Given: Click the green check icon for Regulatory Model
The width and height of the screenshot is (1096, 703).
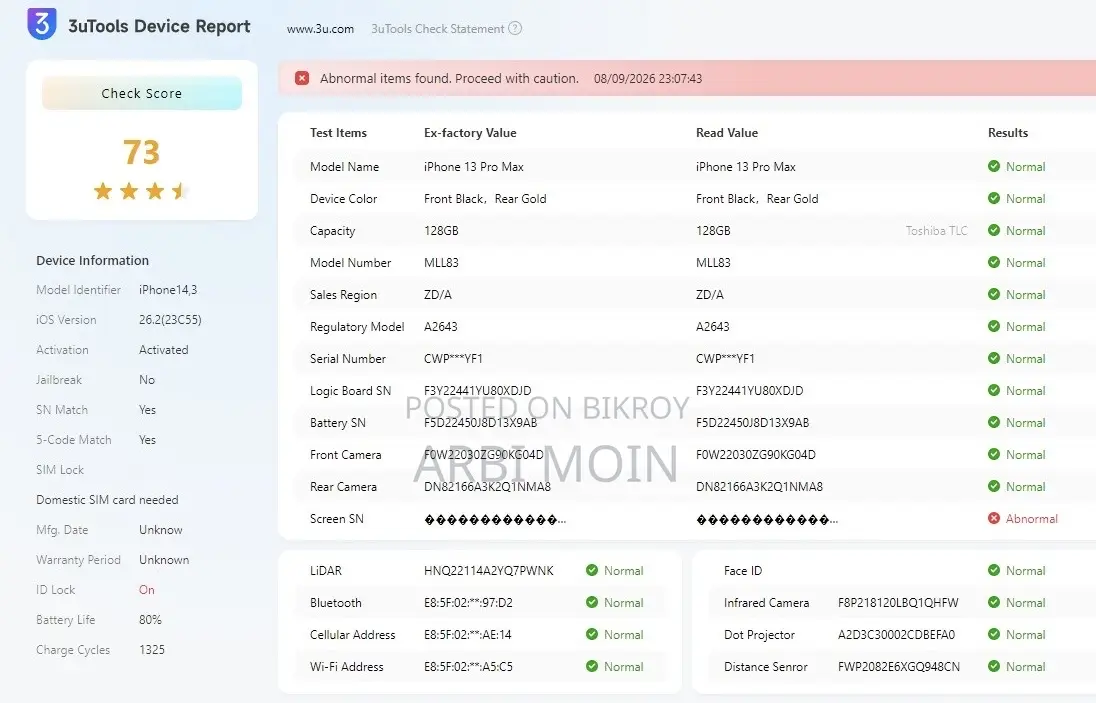Looking at the screenshot, I should point(994,326).
